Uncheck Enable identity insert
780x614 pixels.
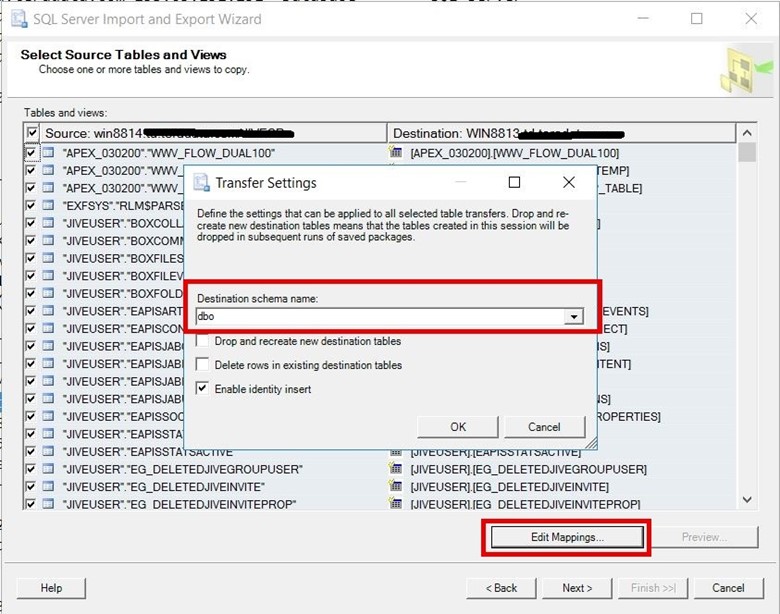coord(202,389)
